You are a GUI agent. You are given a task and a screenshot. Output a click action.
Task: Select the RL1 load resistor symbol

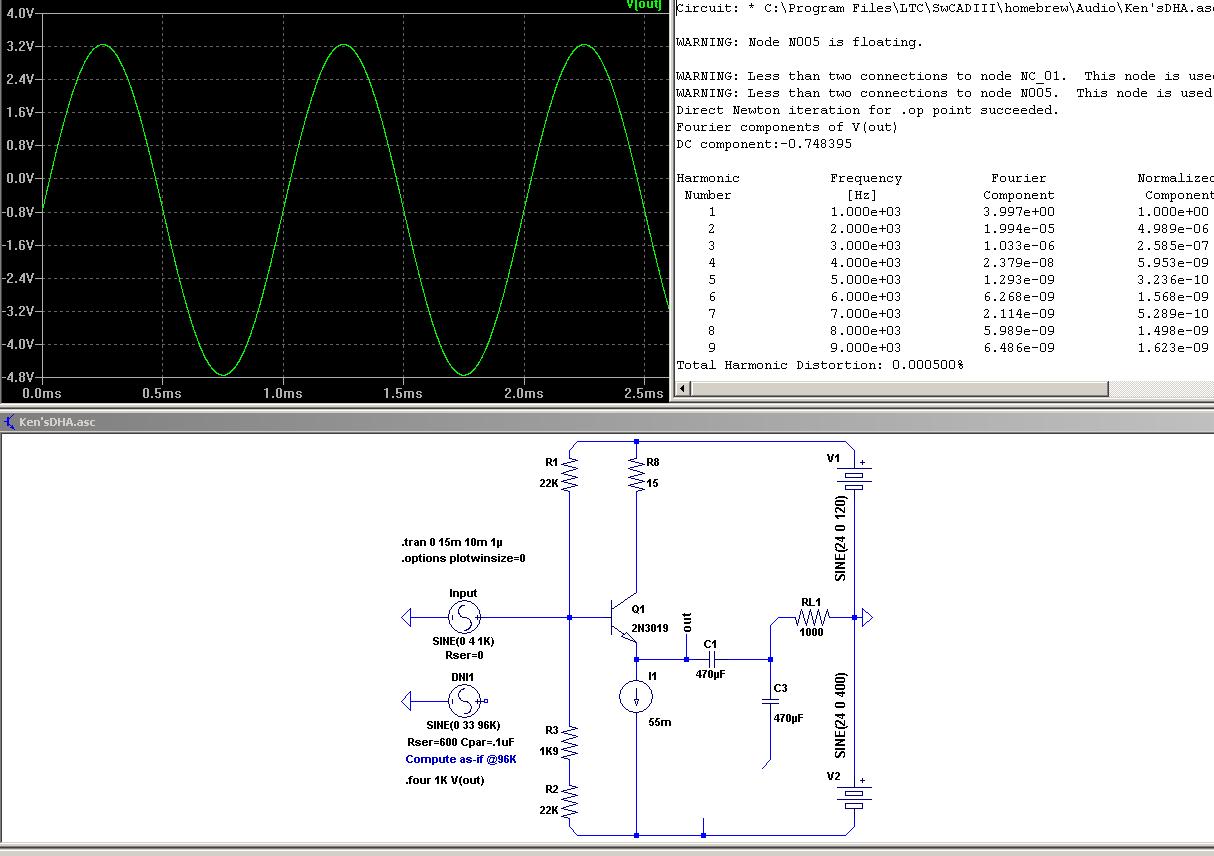pyautogui.click(x=811, y=618)
